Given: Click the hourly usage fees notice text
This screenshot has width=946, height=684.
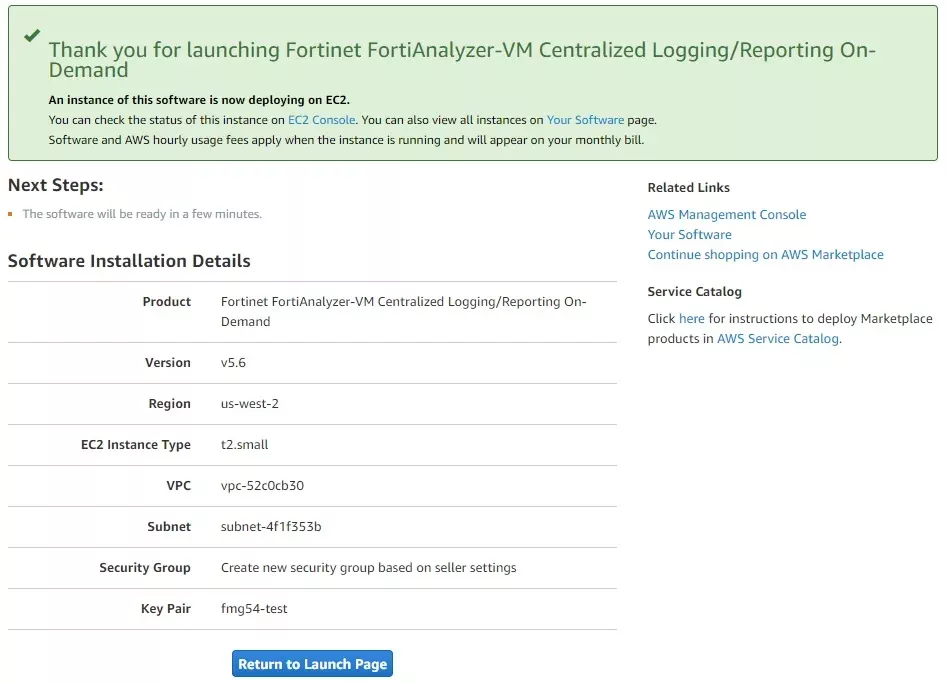Looking at the screenshot, I should tap(346, 140).
